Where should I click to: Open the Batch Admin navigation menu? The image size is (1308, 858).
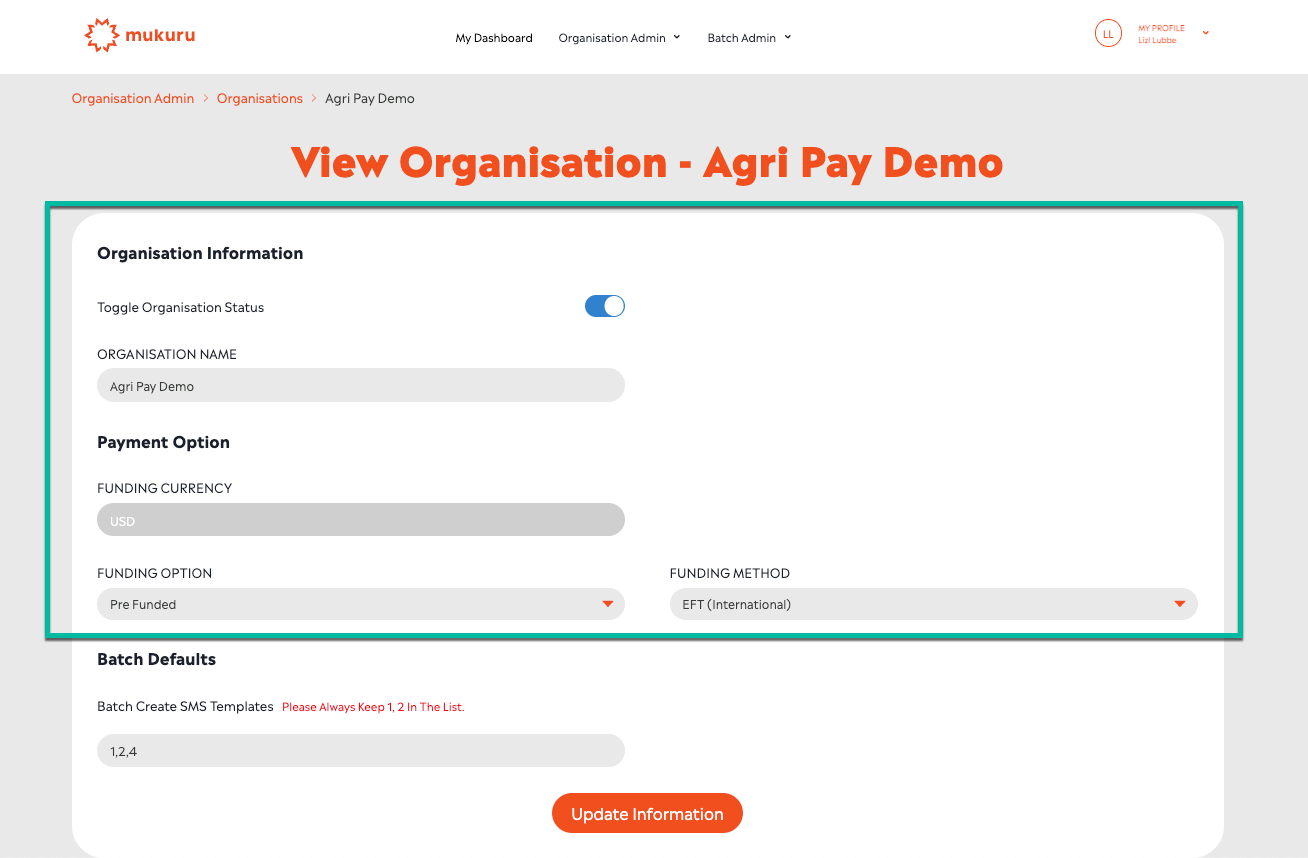(741, 38)
